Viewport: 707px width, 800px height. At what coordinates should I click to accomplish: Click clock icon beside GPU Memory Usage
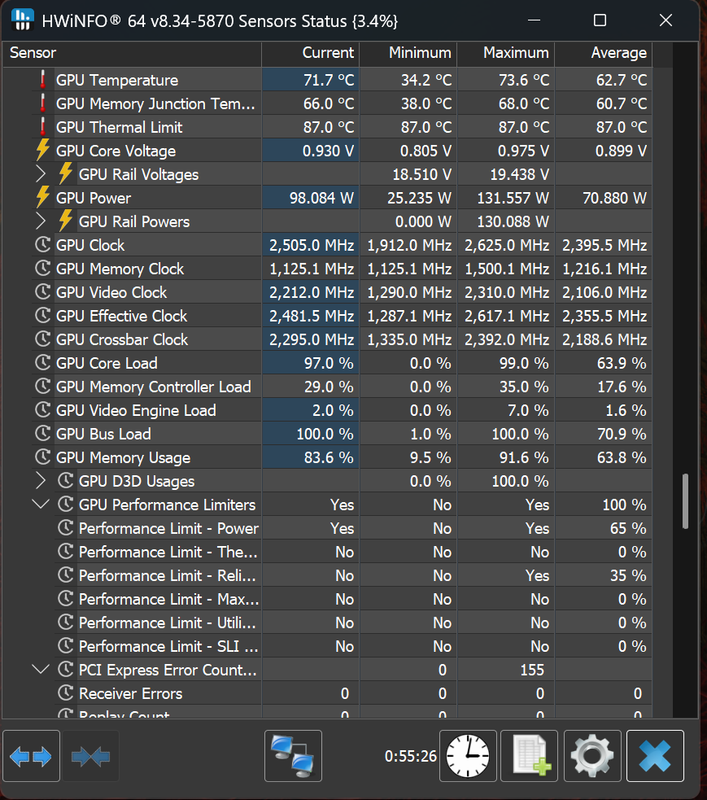[x=43, y=457]
